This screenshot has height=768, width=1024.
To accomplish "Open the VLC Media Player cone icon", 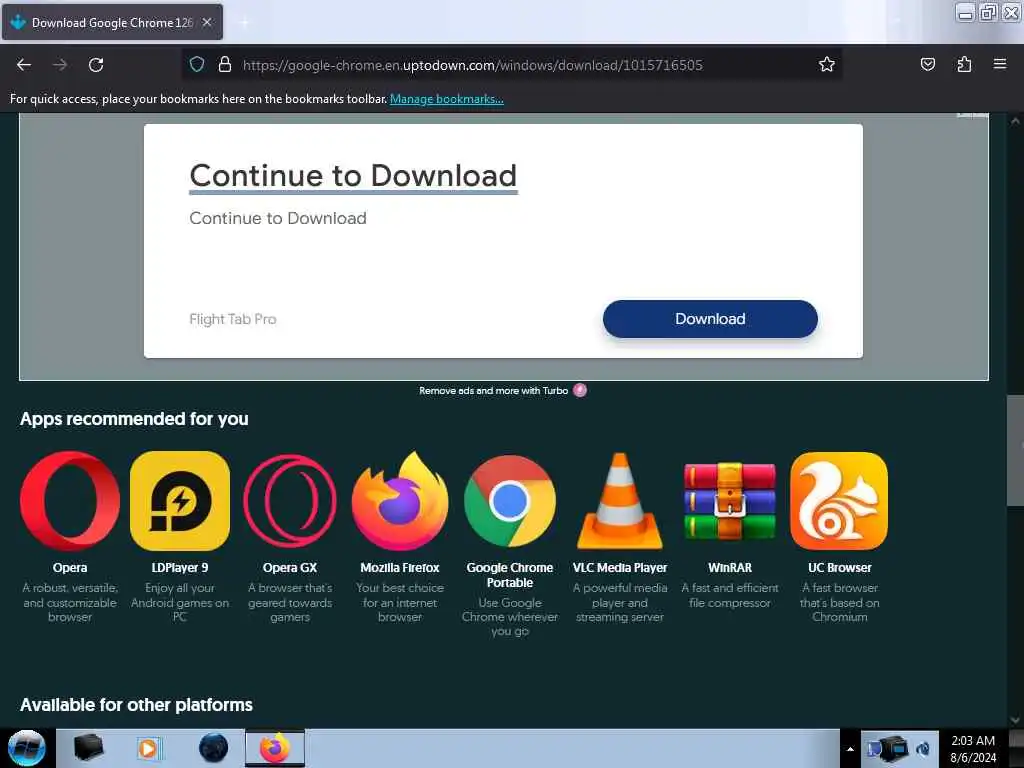I will click(620, 501).
